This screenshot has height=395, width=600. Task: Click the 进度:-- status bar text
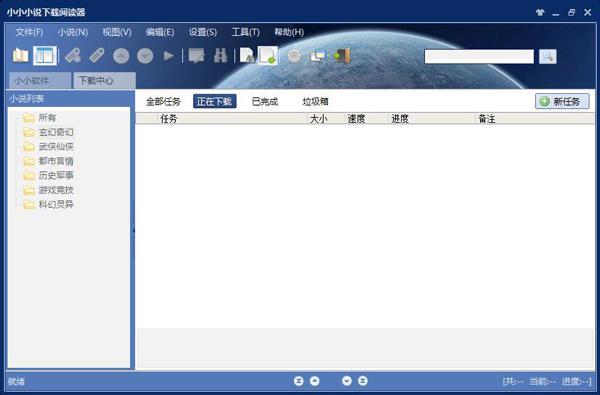[x=576, y=382]
